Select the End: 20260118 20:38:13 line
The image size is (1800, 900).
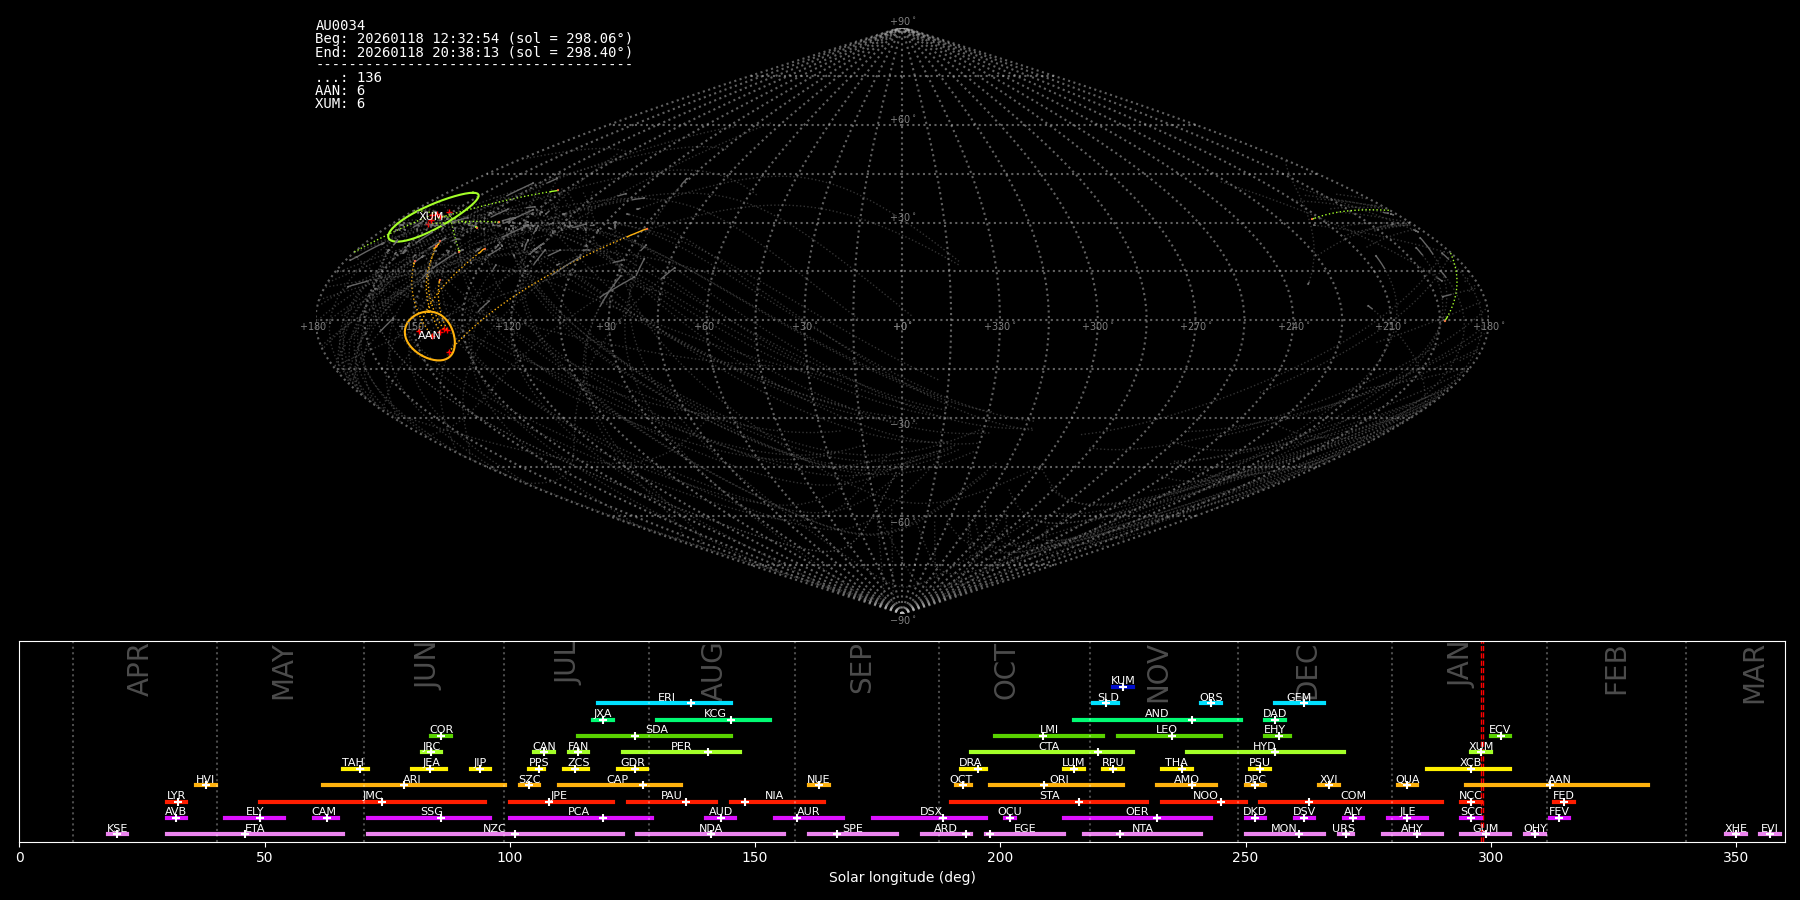[x=474, y=52]
